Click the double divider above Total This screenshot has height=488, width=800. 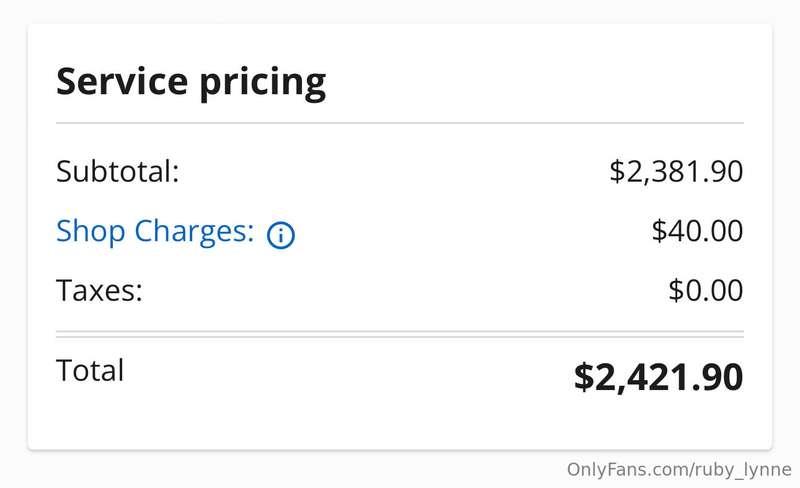coord(399,334)
